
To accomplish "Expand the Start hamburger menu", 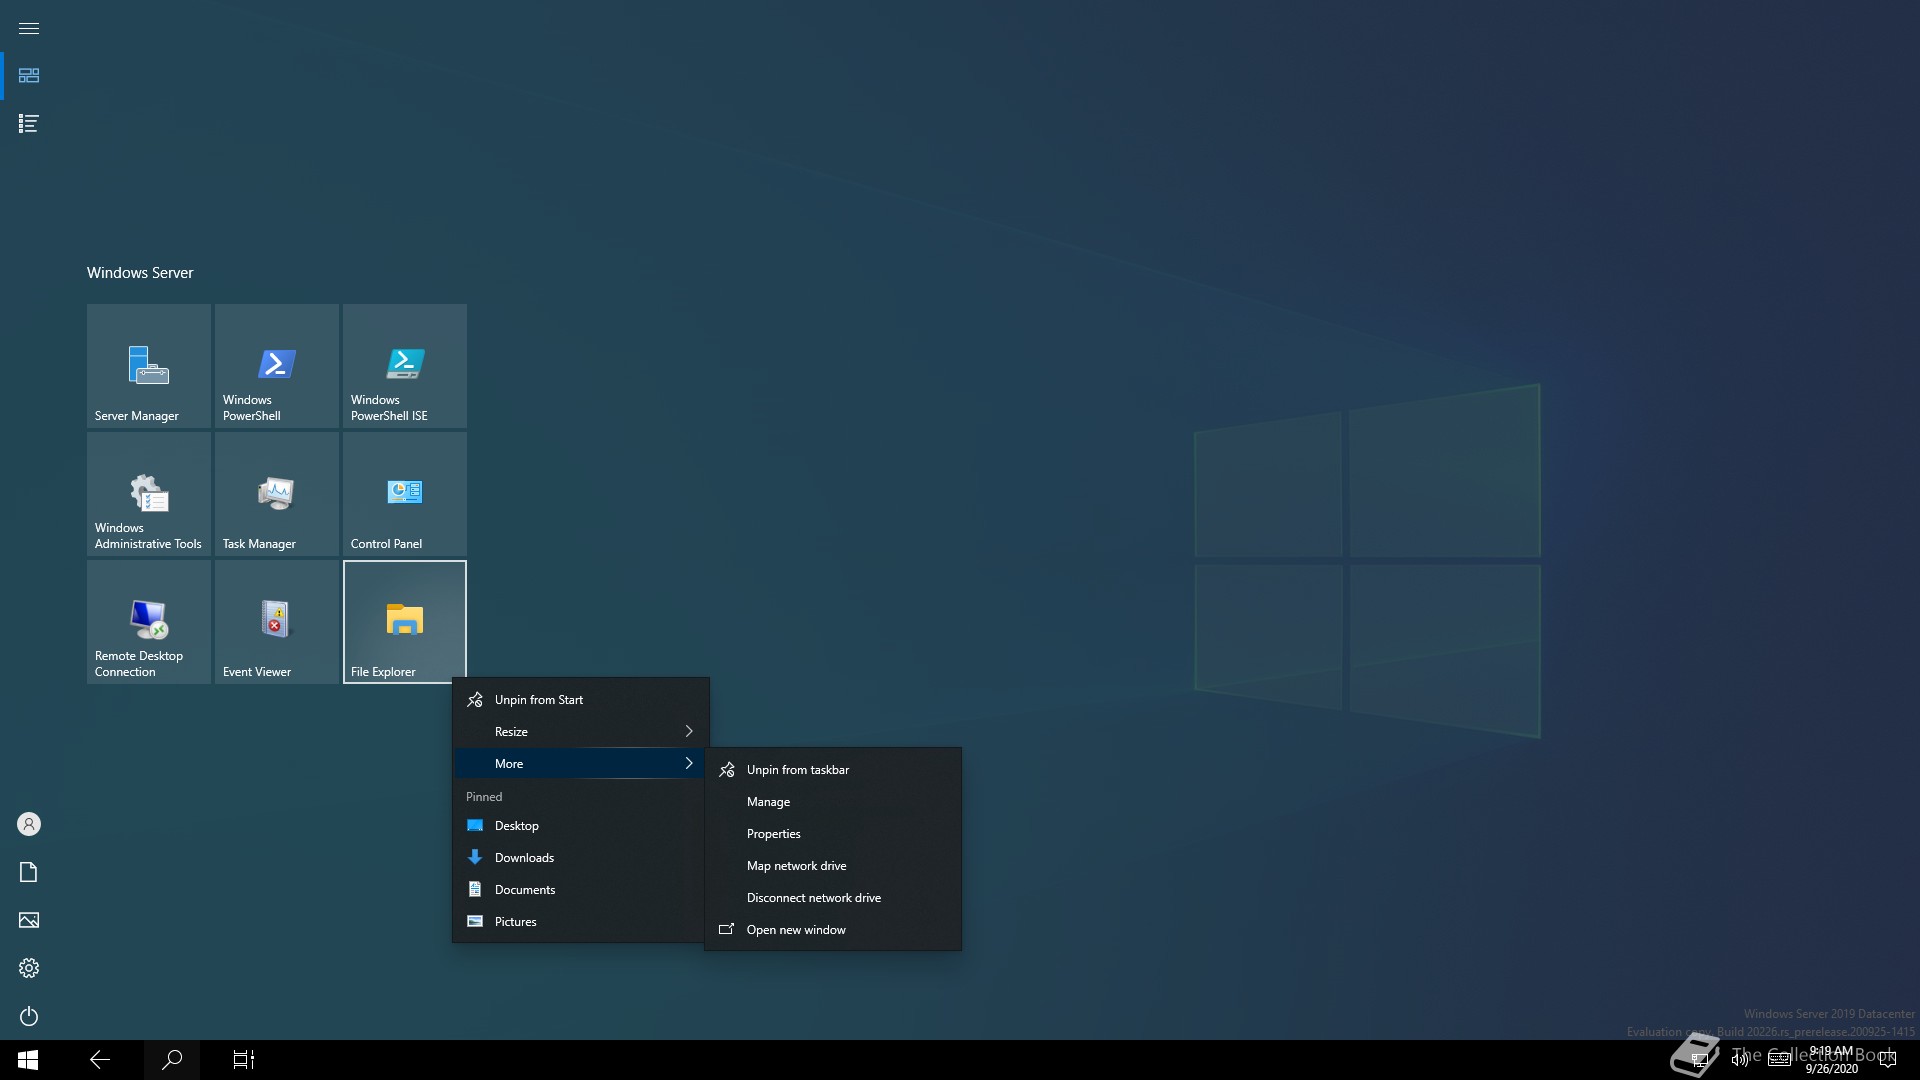I will pos(29,28).
